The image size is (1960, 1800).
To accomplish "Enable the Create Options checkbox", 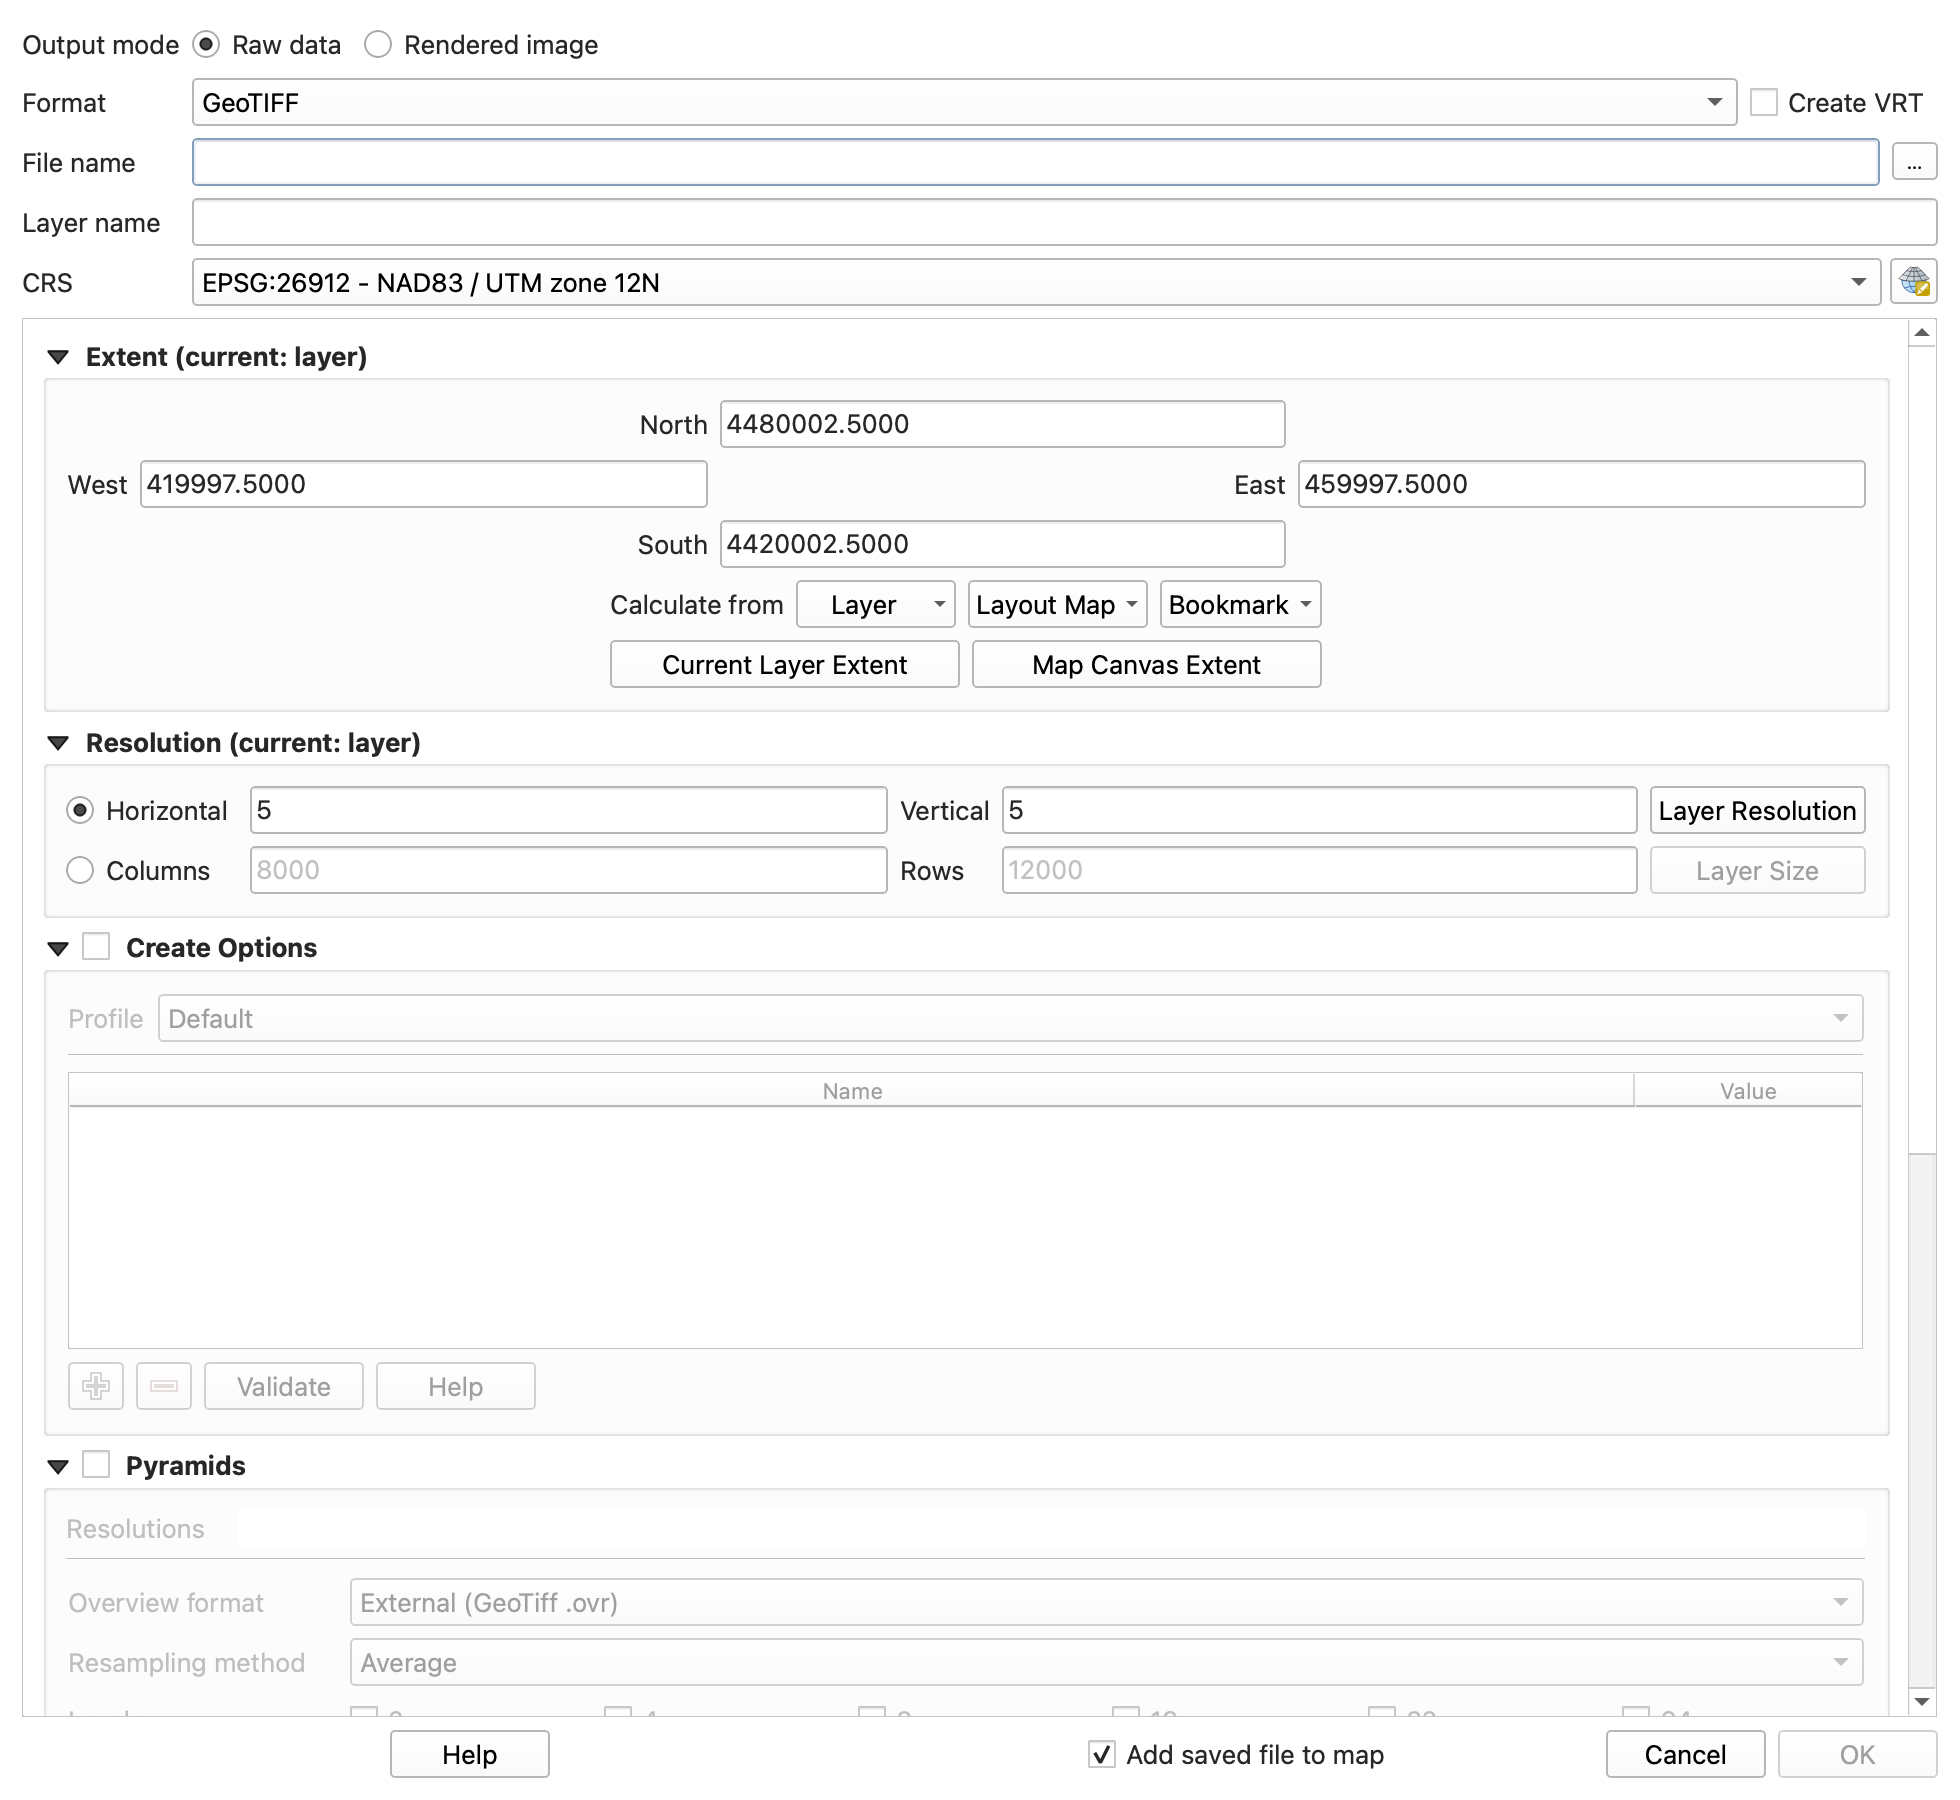I will point(96,946).
